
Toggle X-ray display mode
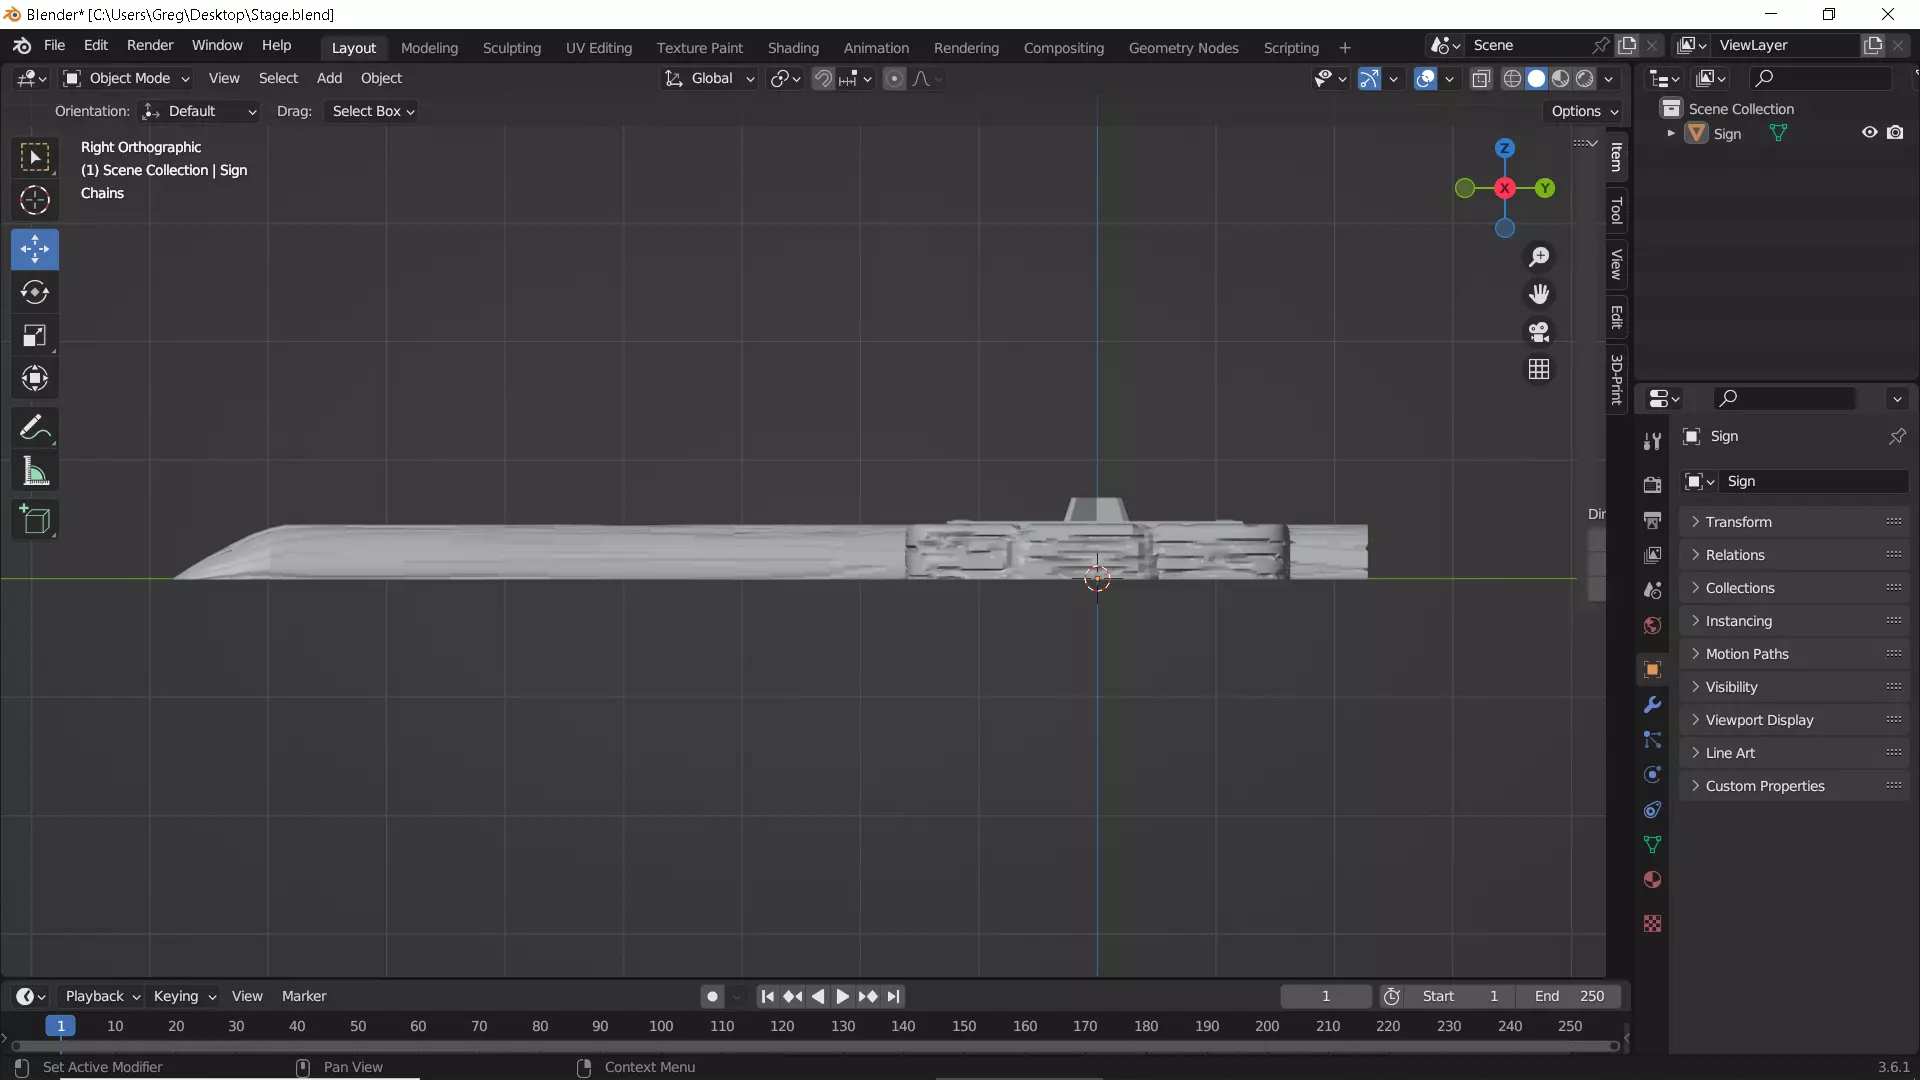click(x=1481, y=78)
